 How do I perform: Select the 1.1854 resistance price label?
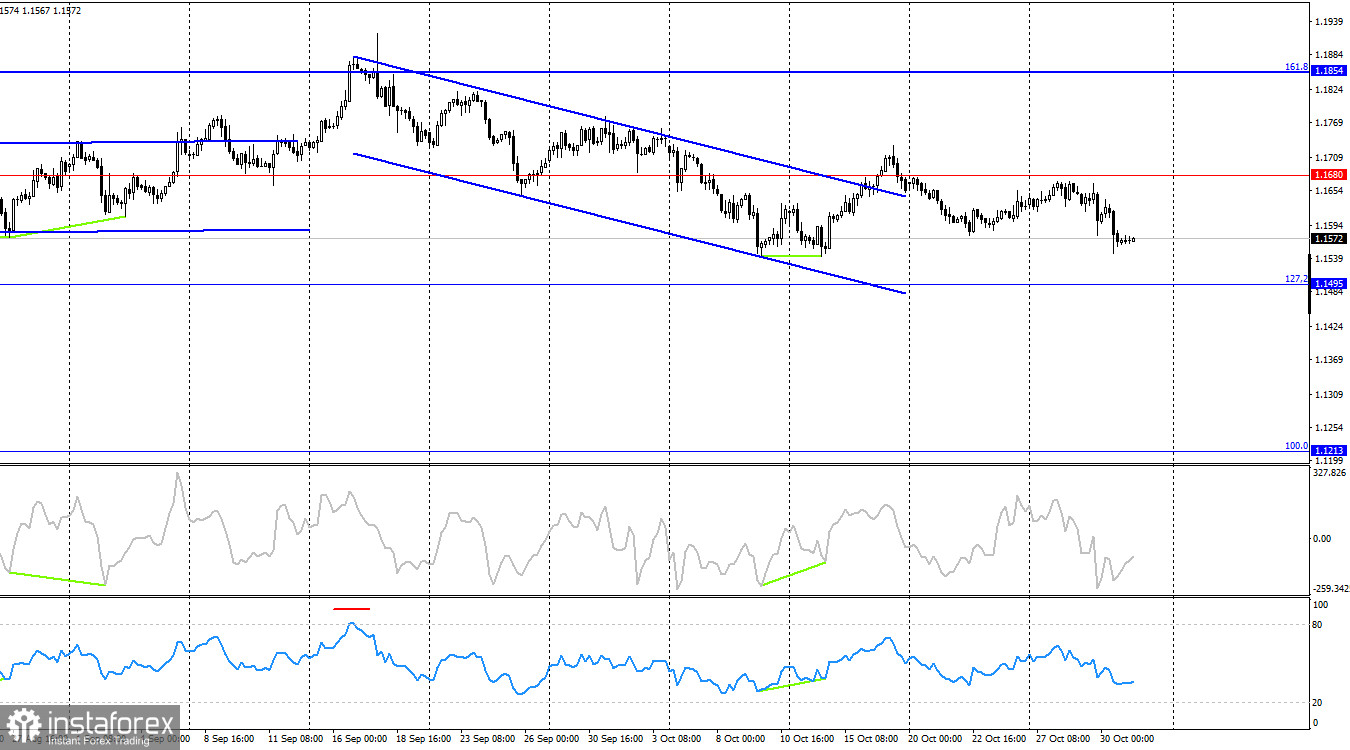click(x=1330, y=70)
